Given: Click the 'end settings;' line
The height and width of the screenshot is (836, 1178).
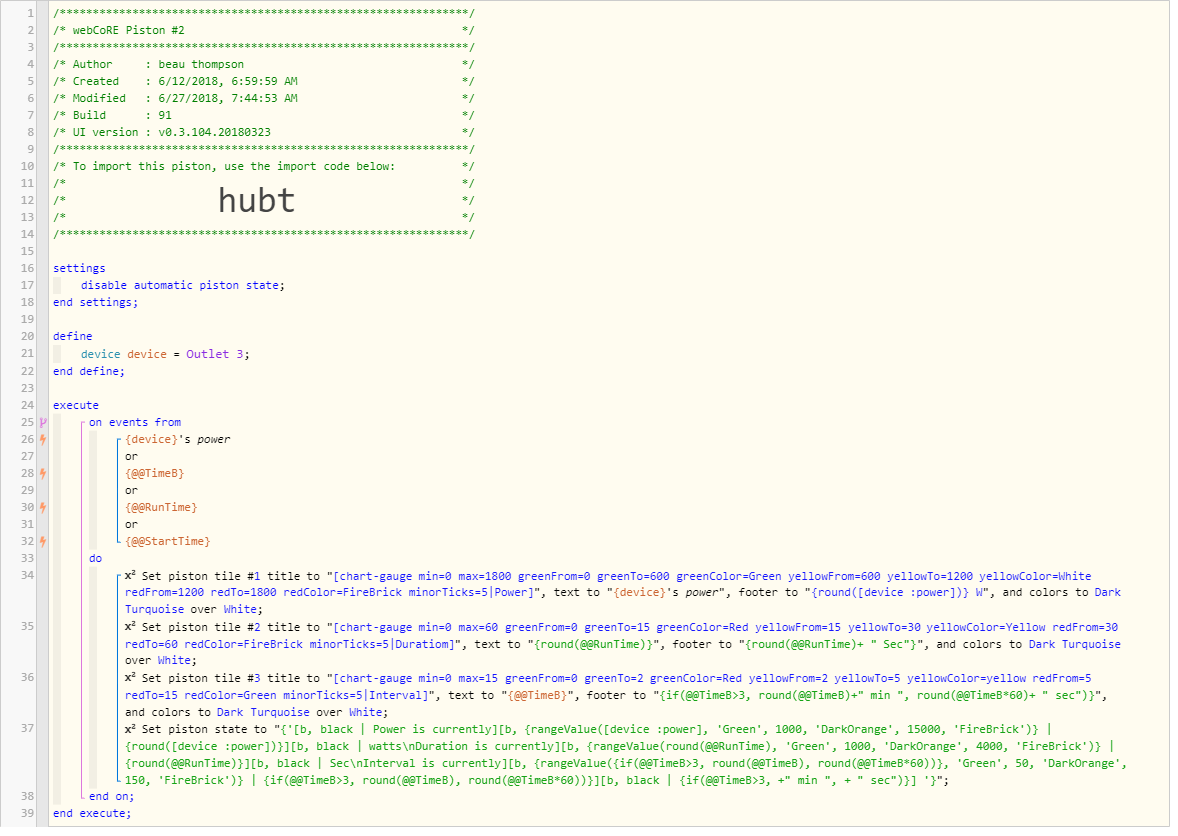Looking at the screenshot, I should pyautogui.click(x=95, y=303).
